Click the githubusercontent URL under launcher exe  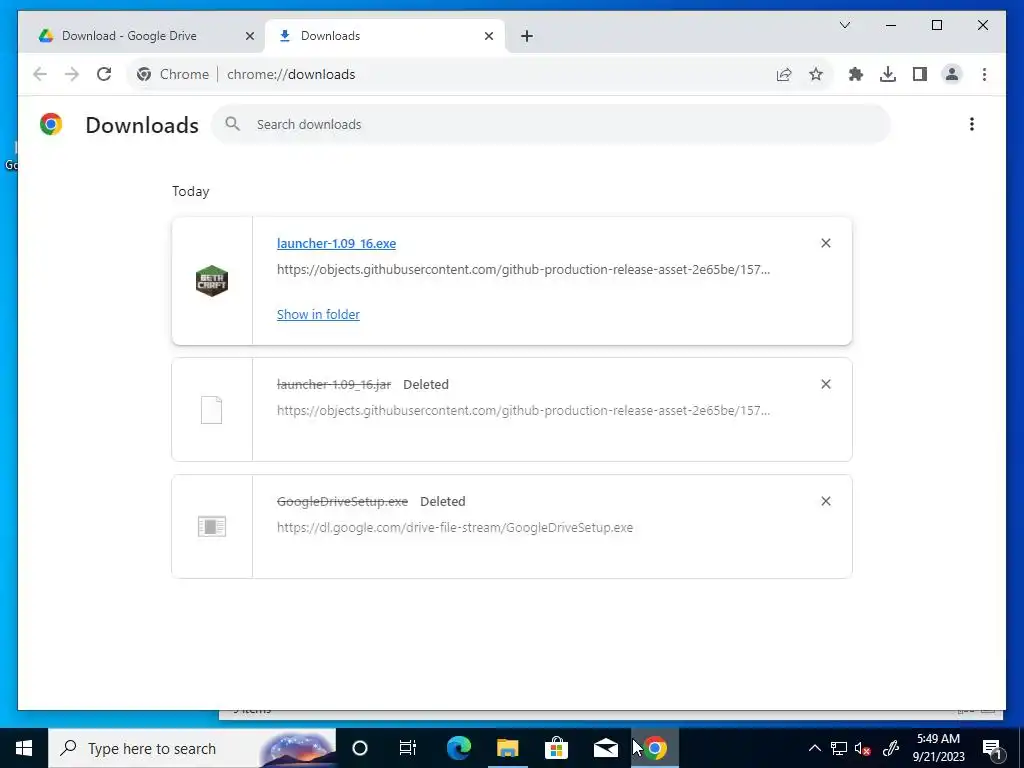click(x=523, y=270)
